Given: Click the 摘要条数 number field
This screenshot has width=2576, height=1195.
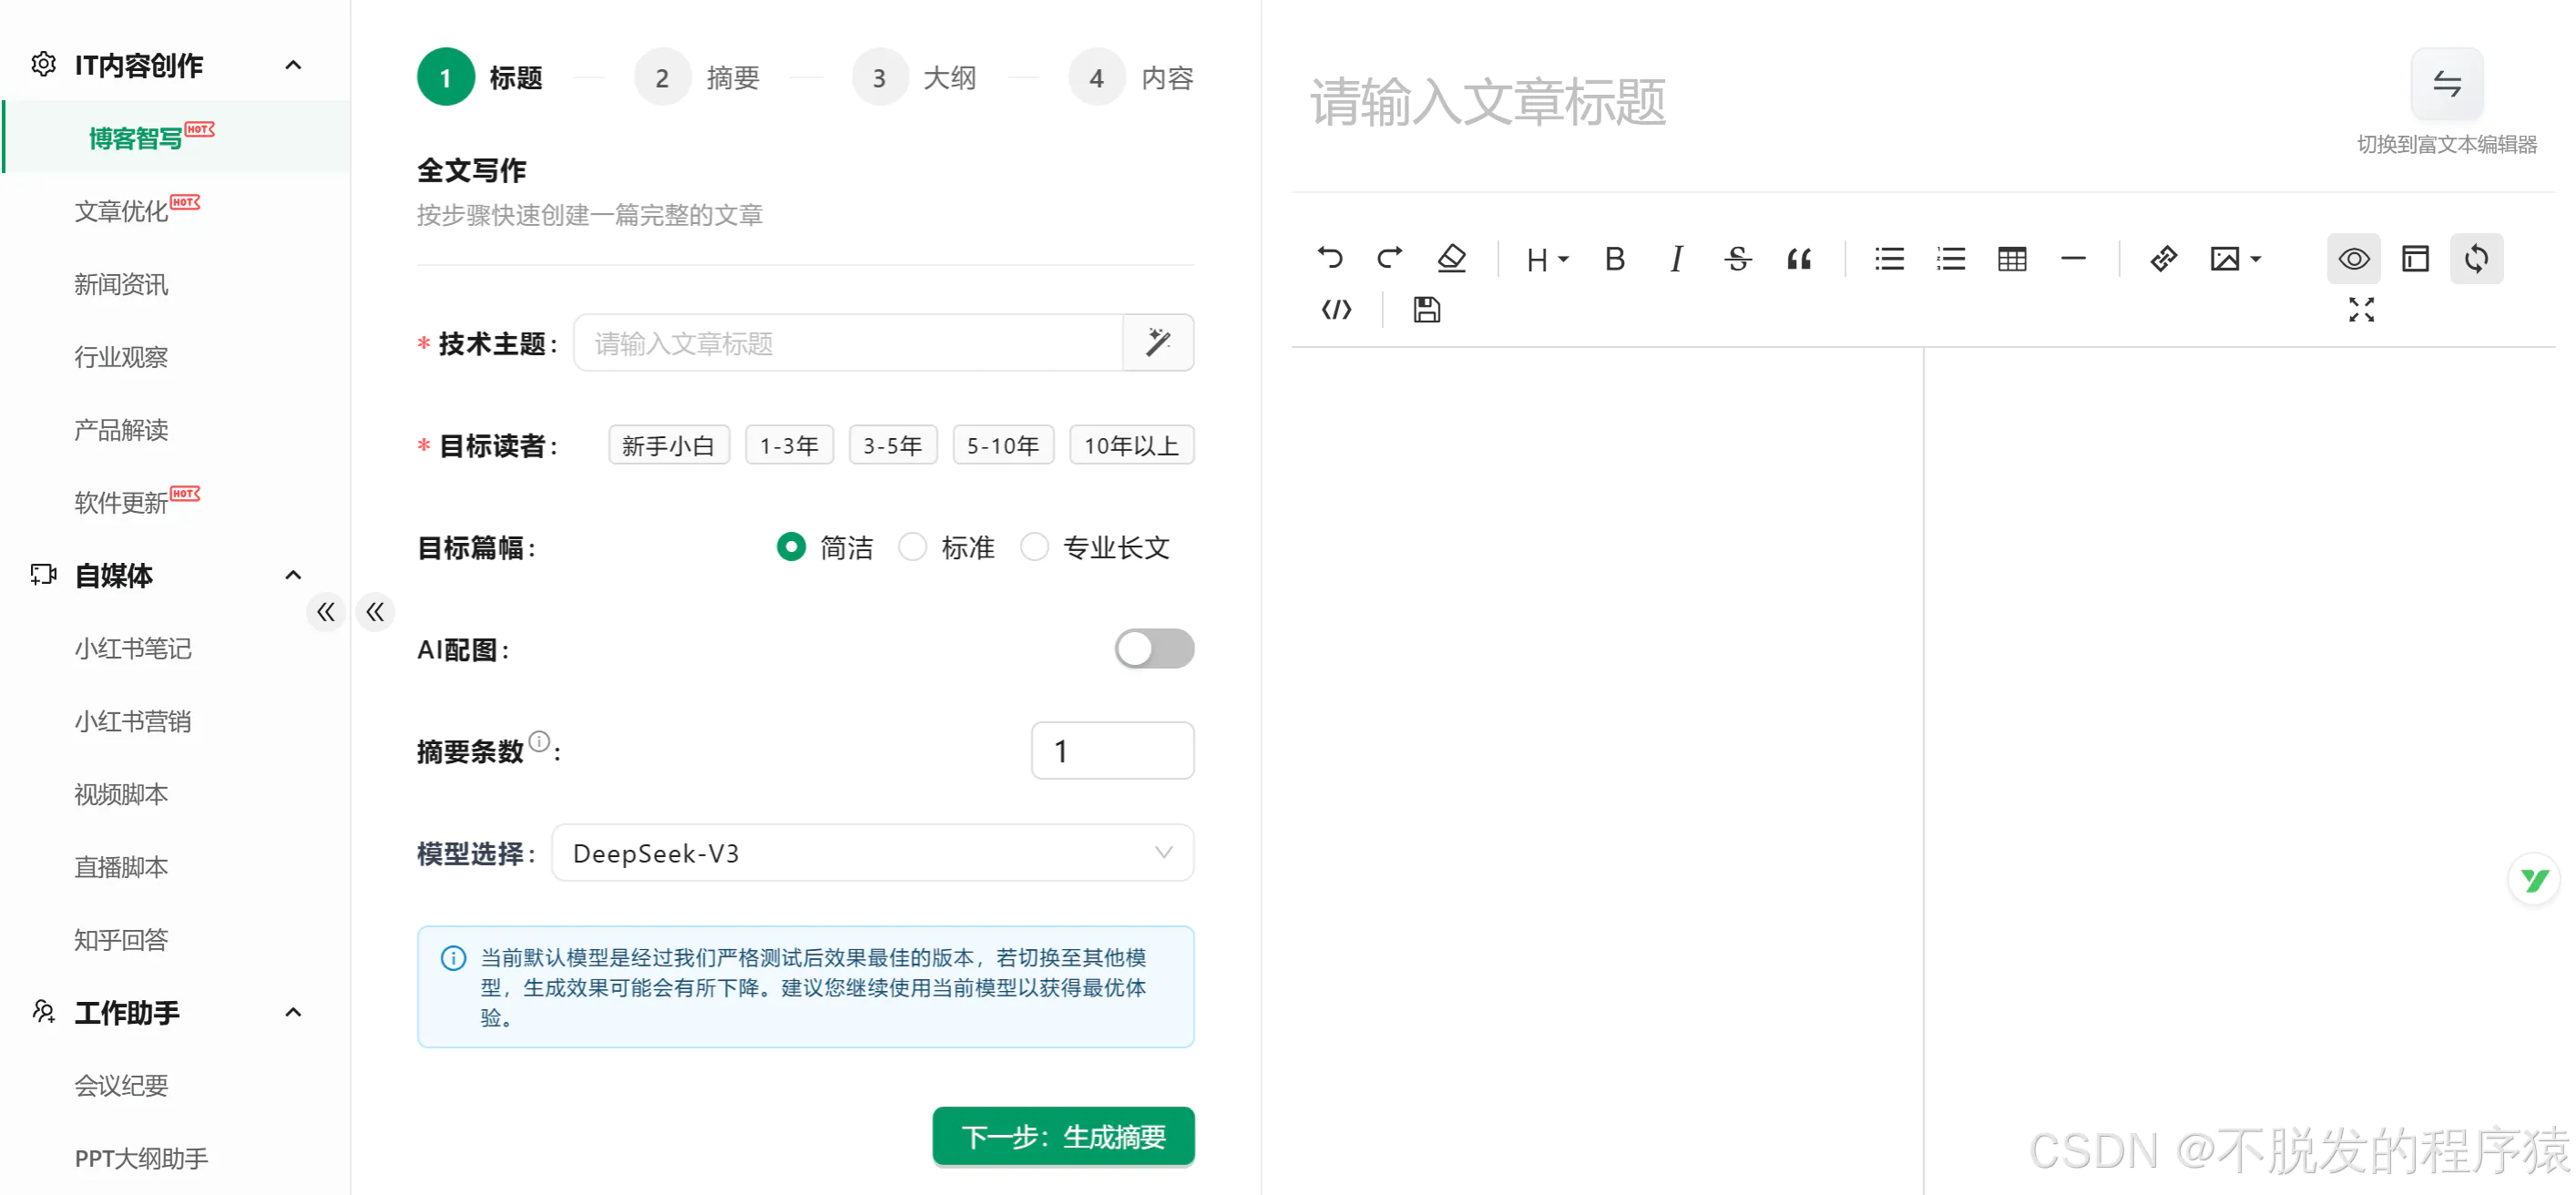Looking at the screenshot, I should 1112,751.
